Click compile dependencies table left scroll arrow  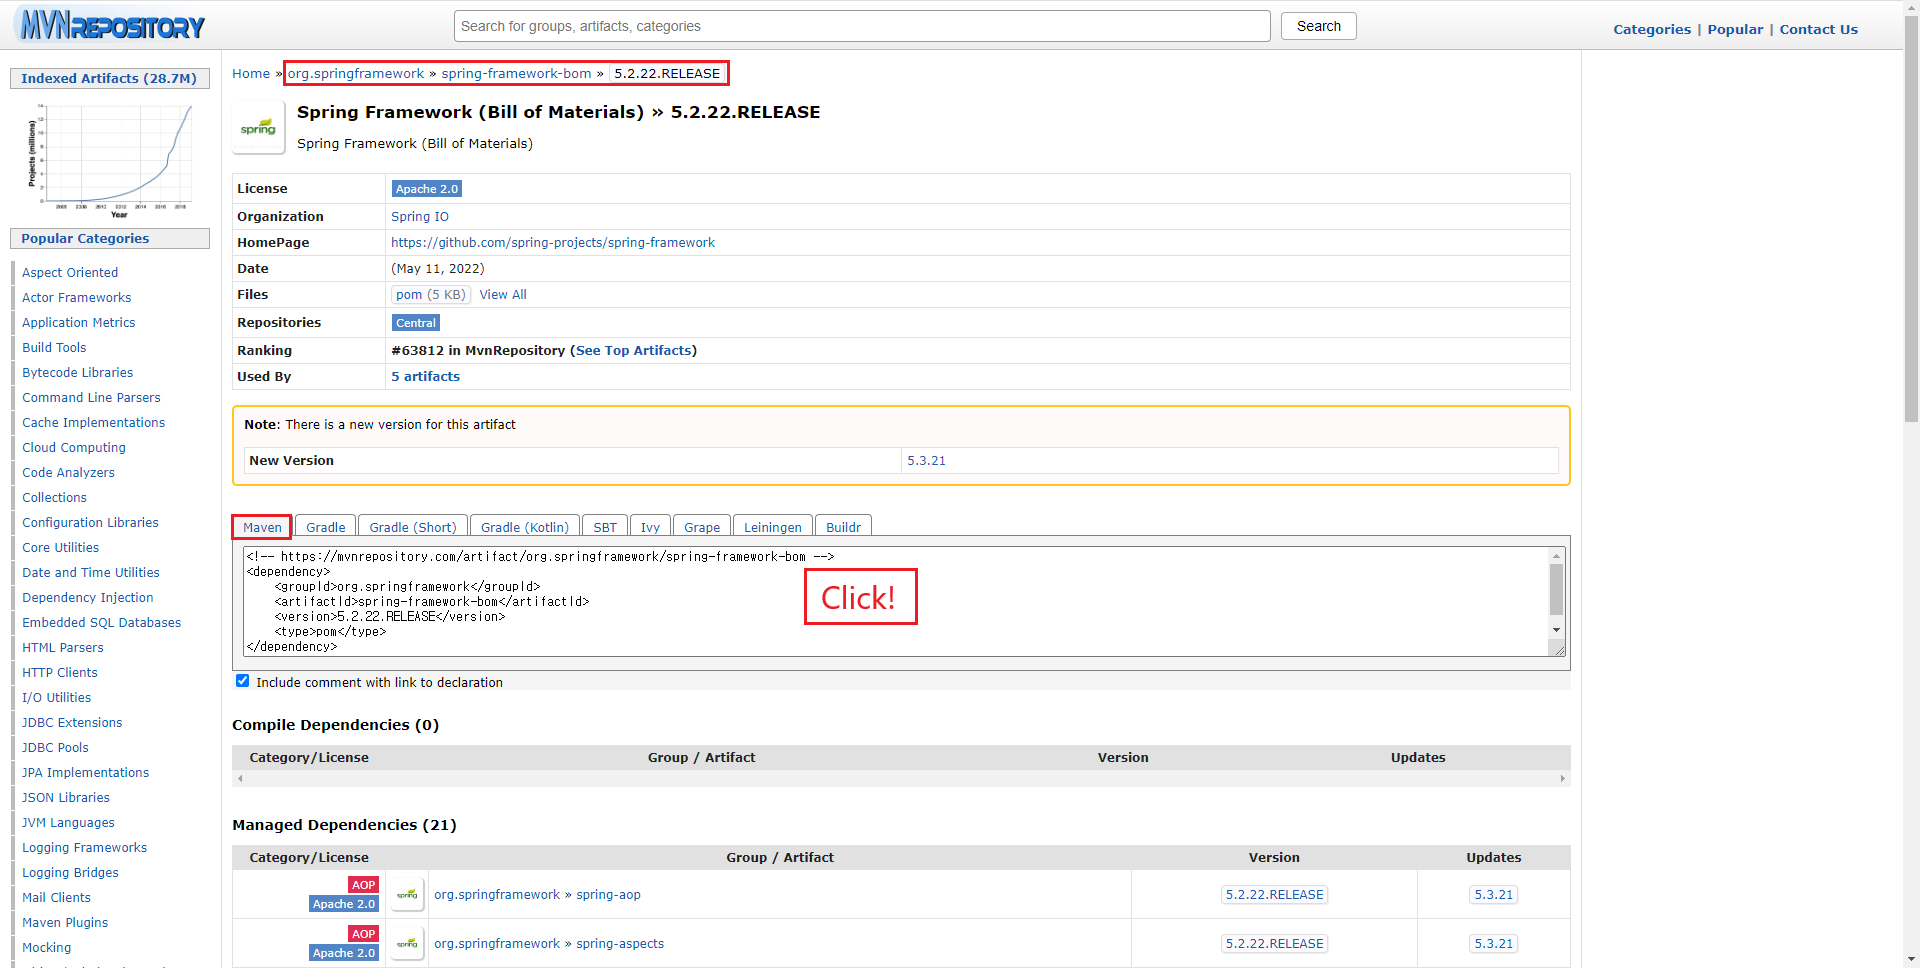240,778
